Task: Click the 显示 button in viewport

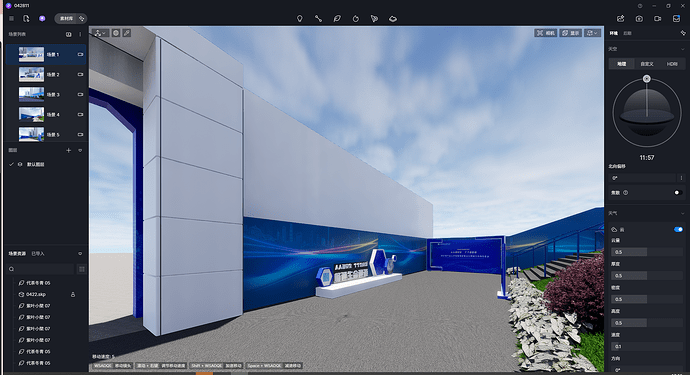Action: click(571, 33)
